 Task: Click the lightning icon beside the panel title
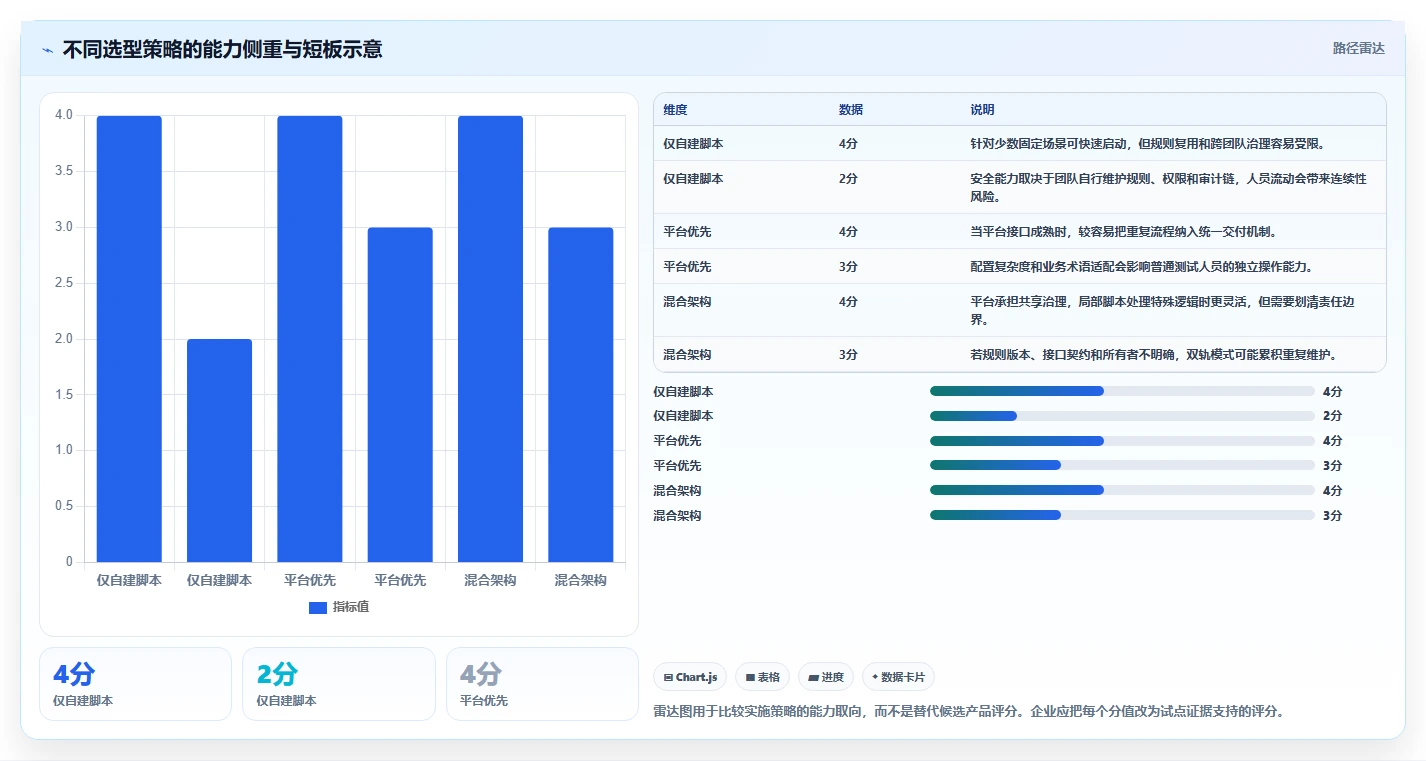48,49
